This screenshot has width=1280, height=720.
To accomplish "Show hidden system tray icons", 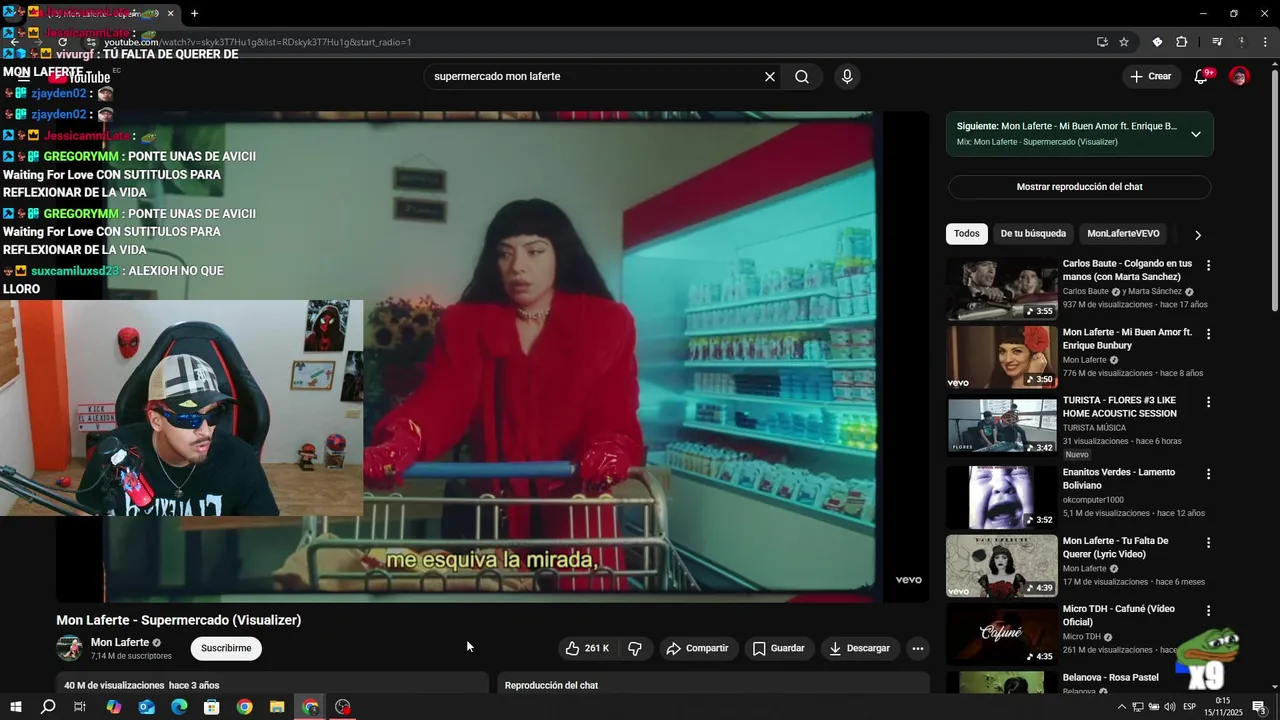I will pyautogui.click(x=1121, y=707).
